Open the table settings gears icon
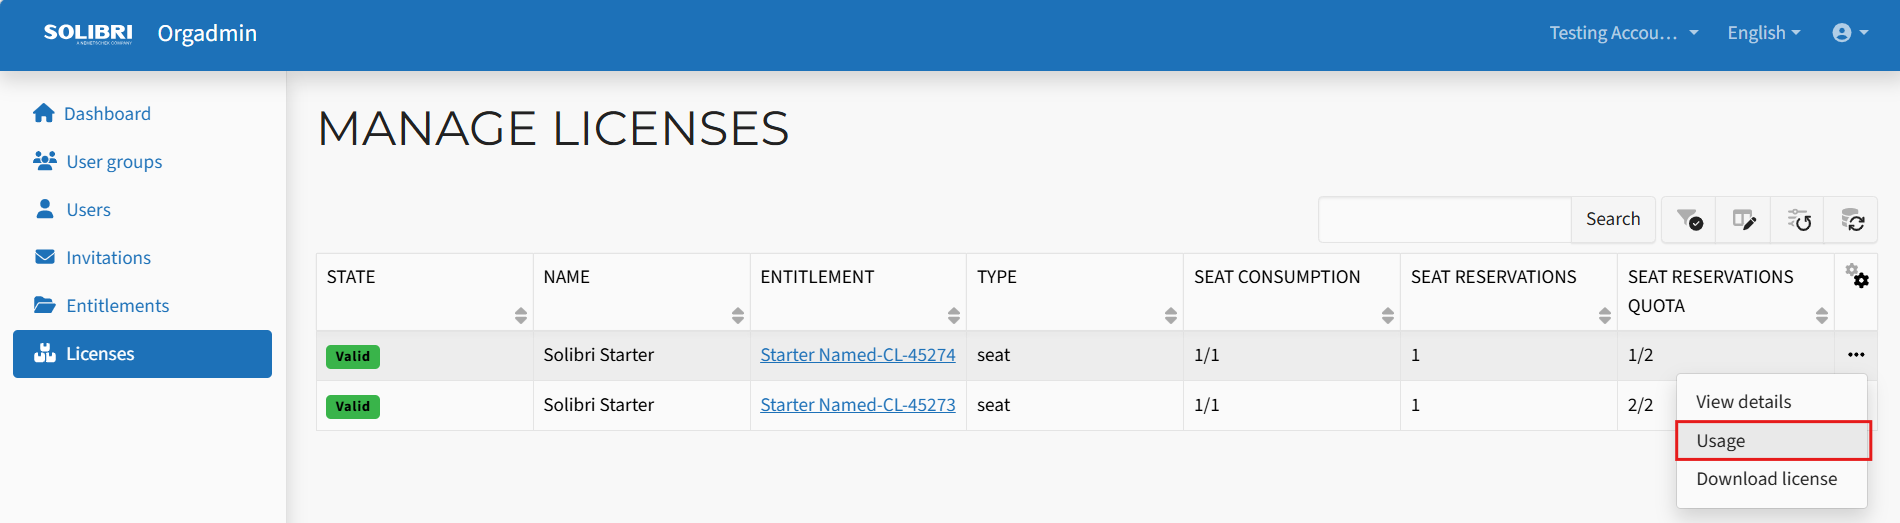The height and width of the screenshot is (523, 1900). [1857, 276]
